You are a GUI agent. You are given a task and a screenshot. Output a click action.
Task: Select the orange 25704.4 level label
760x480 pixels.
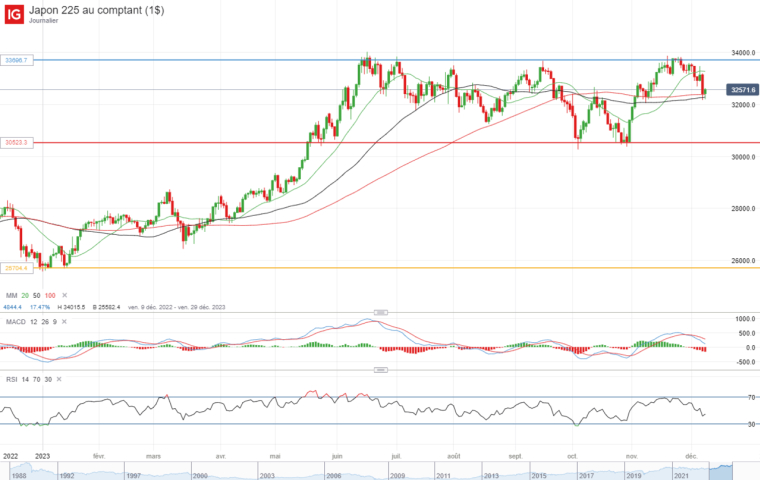(x=16, y=268)
